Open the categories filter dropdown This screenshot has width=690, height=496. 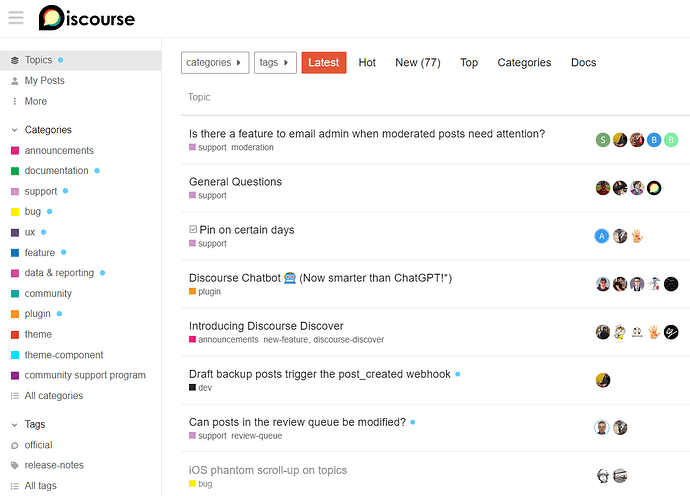[x=215, y=62]
